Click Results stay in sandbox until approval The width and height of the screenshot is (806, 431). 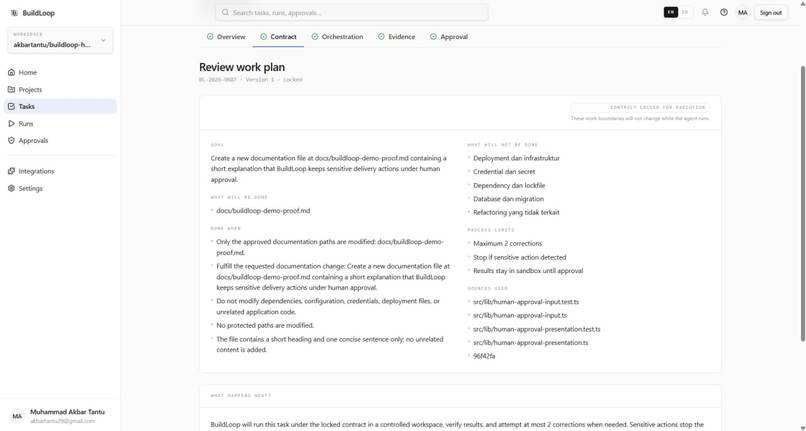click(x=528, y=271)
